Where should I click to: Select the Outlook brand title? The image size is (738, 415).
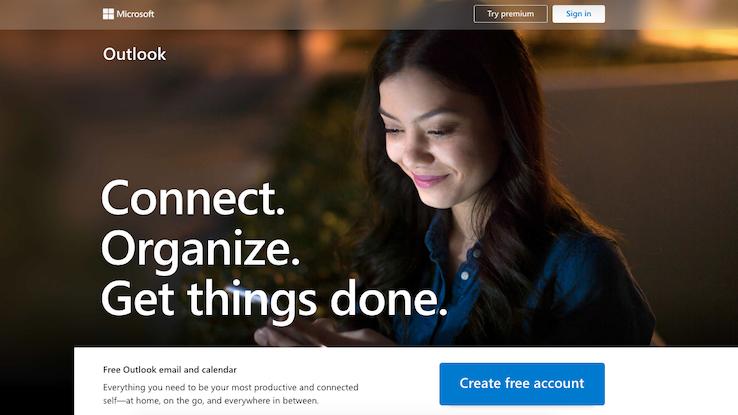point(135,54)
